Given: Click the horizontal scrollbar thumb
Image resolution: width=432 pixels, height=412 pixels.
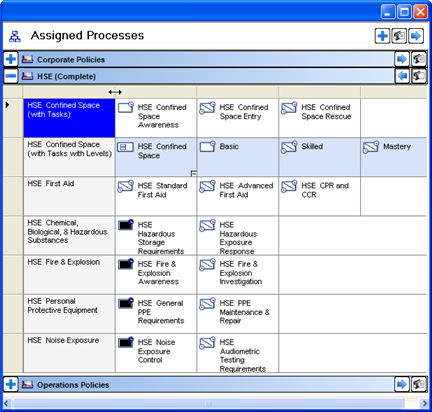Looking at the screenshot, I should coord(208,403).
